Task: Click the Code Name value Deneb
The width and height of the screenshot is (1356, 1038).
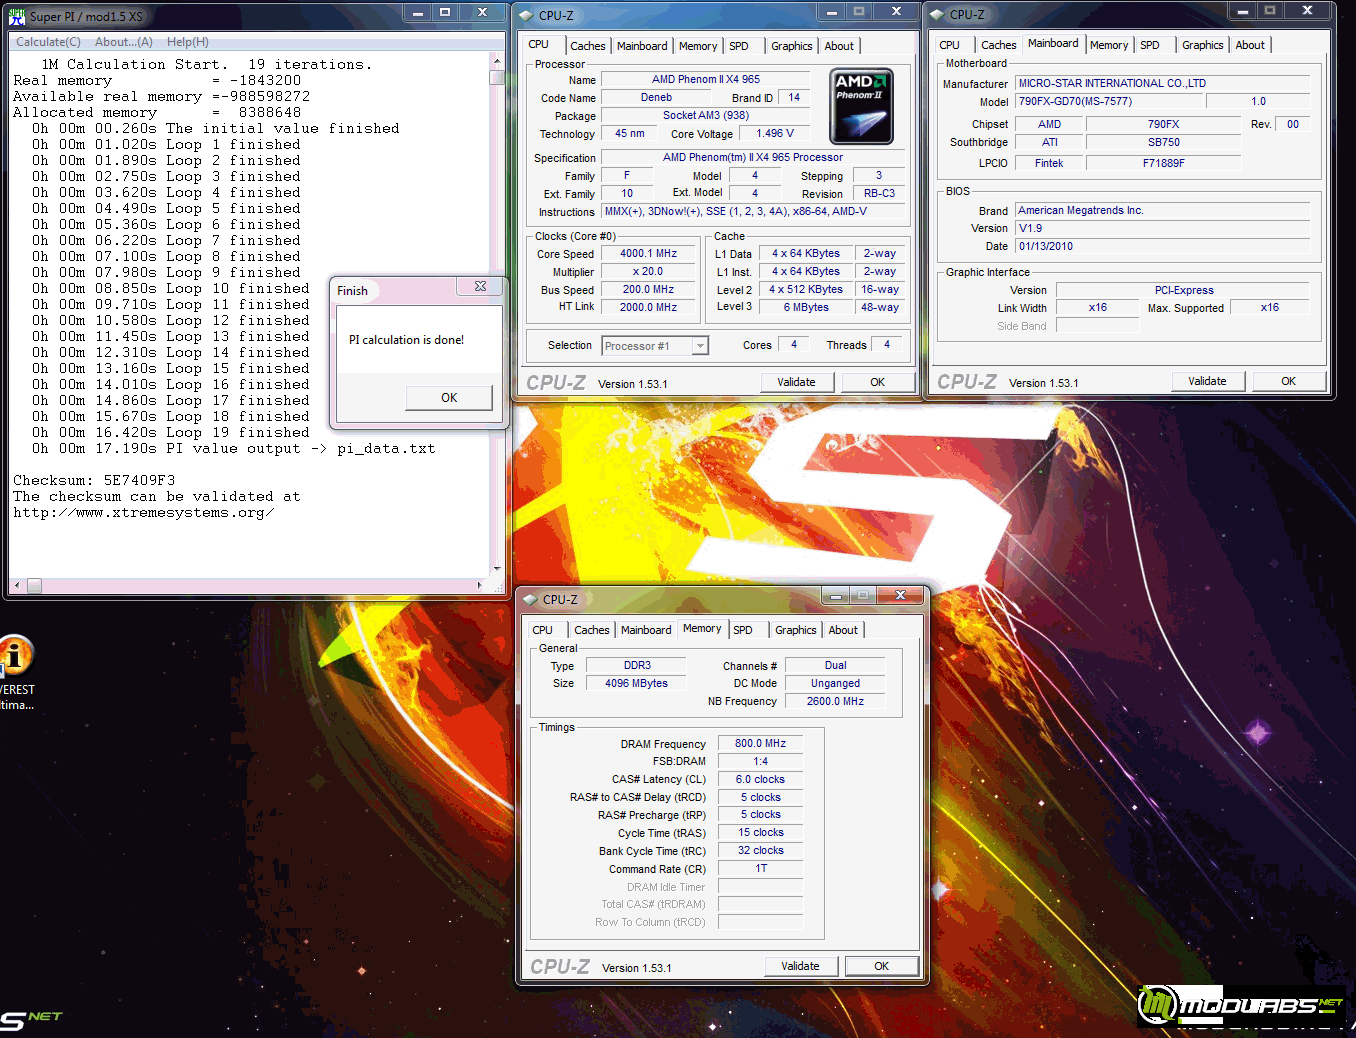Action: click(x=656, y=98)
